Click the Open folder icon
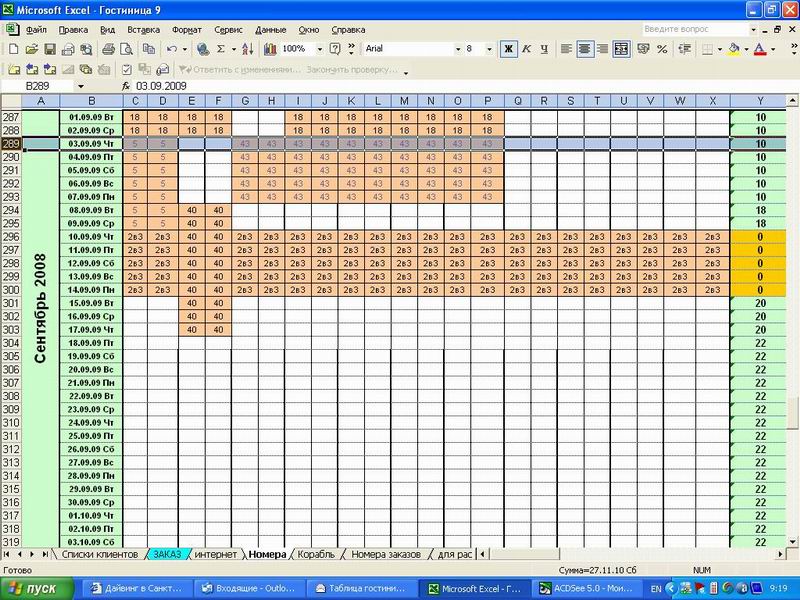This screenshot has width=800, height=600. click(x=30, y=48)
